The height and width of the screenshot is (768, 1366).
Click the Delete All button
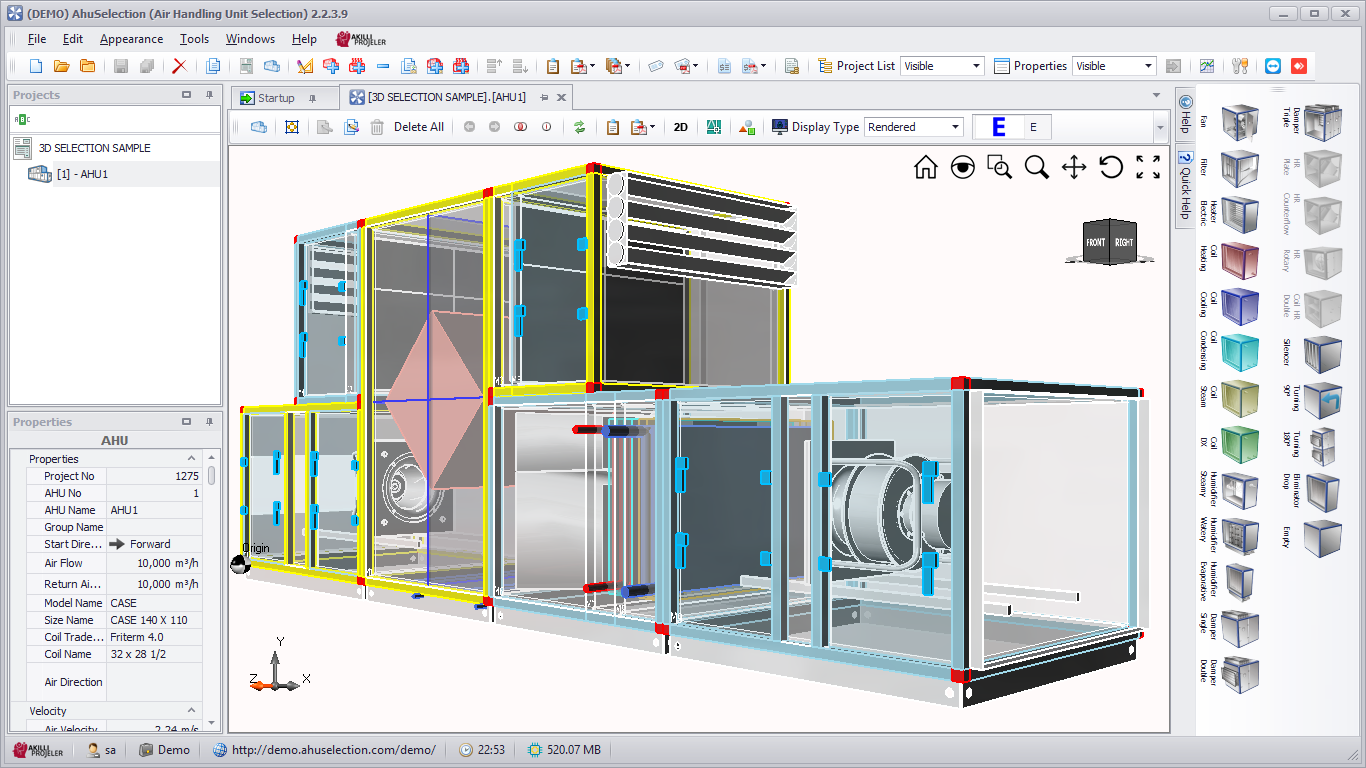tap(418, 127)
